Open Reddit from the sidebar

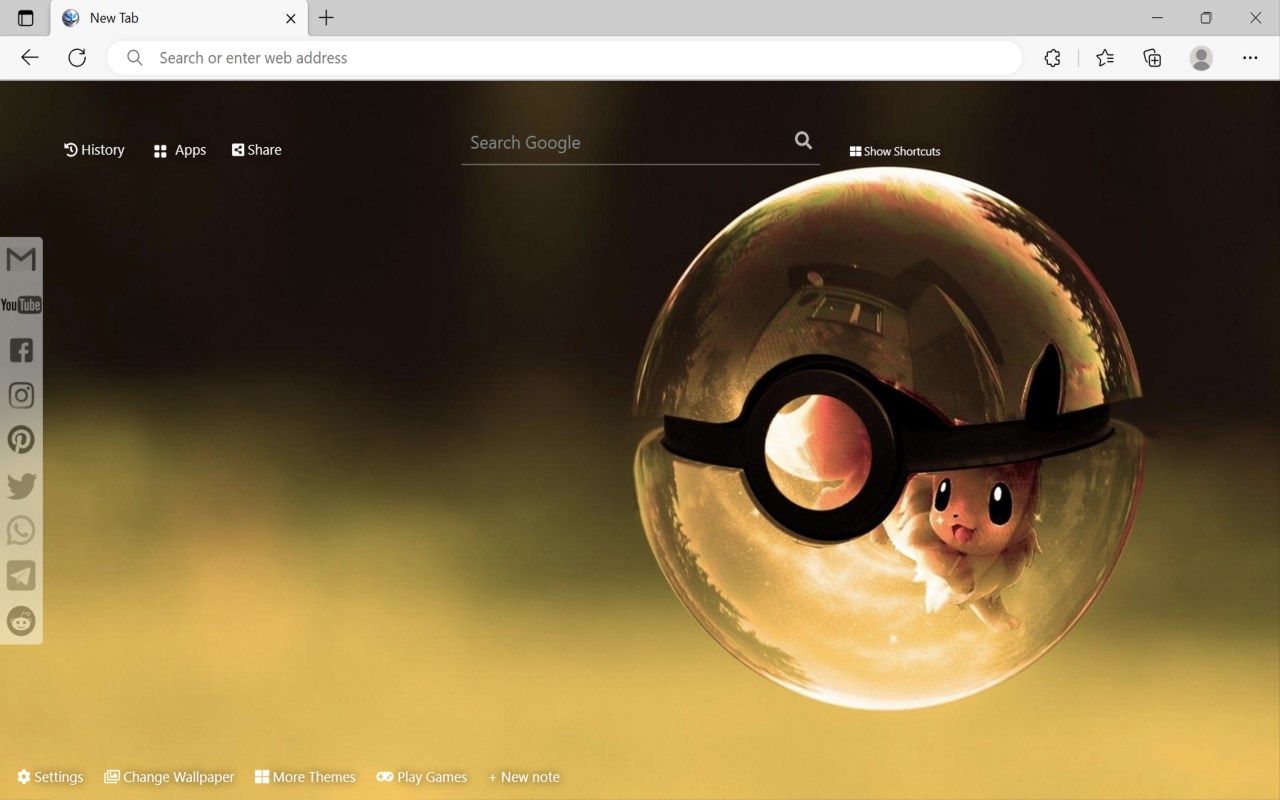coord(21,621)
